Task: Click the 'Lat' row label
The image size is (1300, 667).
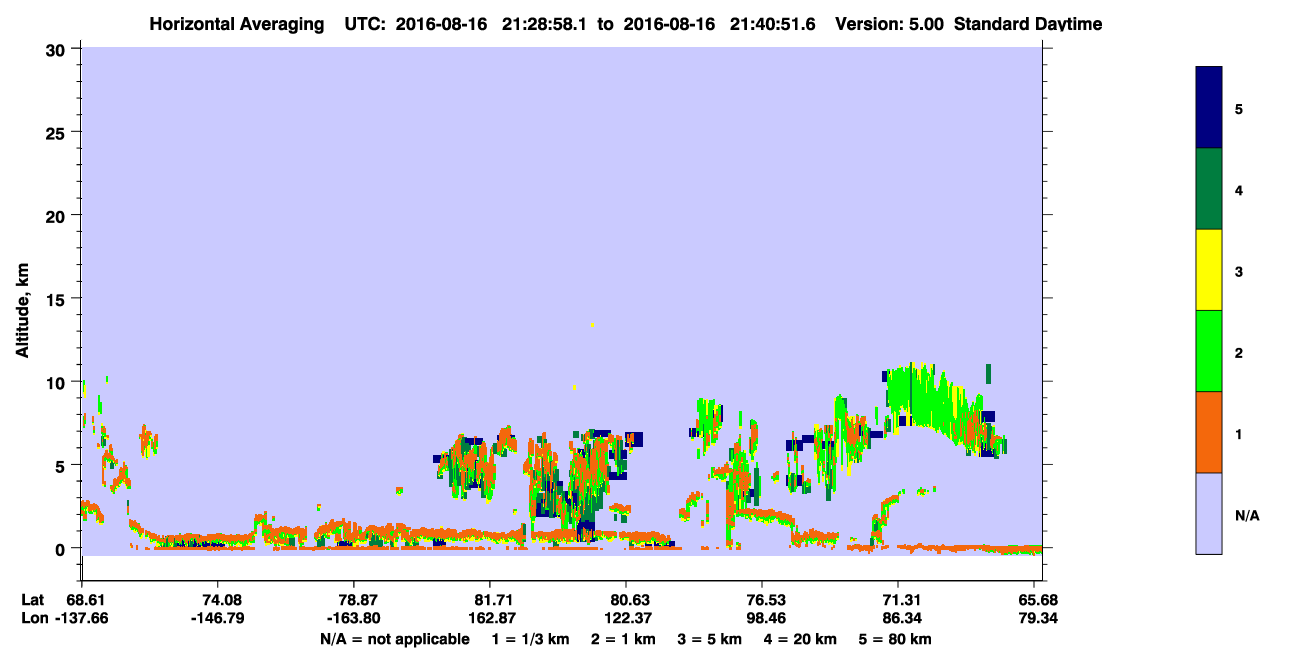Action: 33,600
